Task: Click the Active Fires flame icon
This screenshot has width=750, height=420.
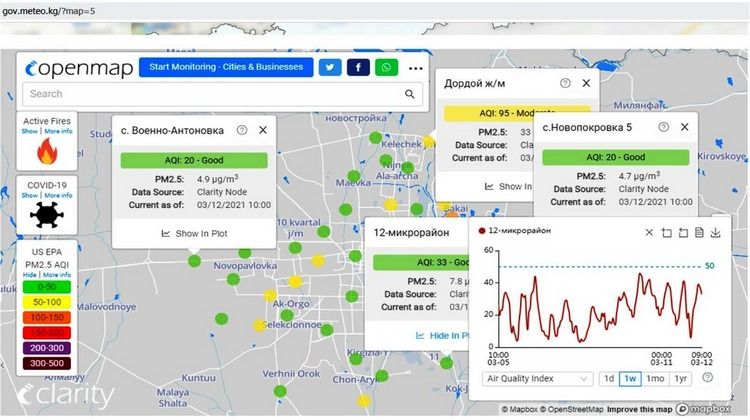Action: [47, 151]
